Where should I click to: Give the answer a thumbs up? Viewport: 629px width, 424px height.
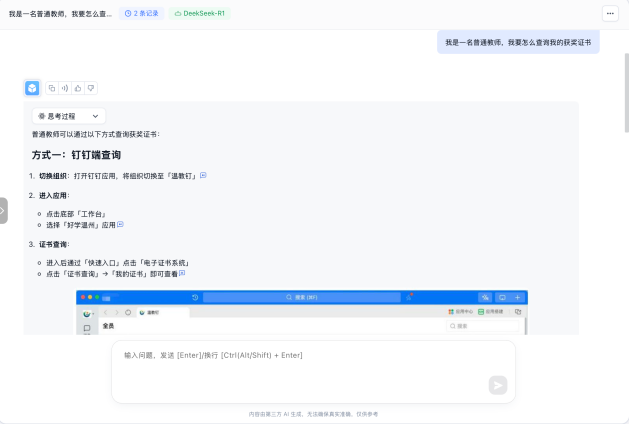point(78,88)
